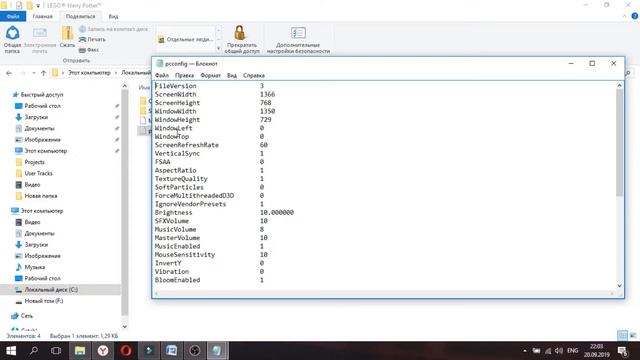Show hidden system tray icons
640x360 pixels.
pyautogui.click(x=525, y=351)
